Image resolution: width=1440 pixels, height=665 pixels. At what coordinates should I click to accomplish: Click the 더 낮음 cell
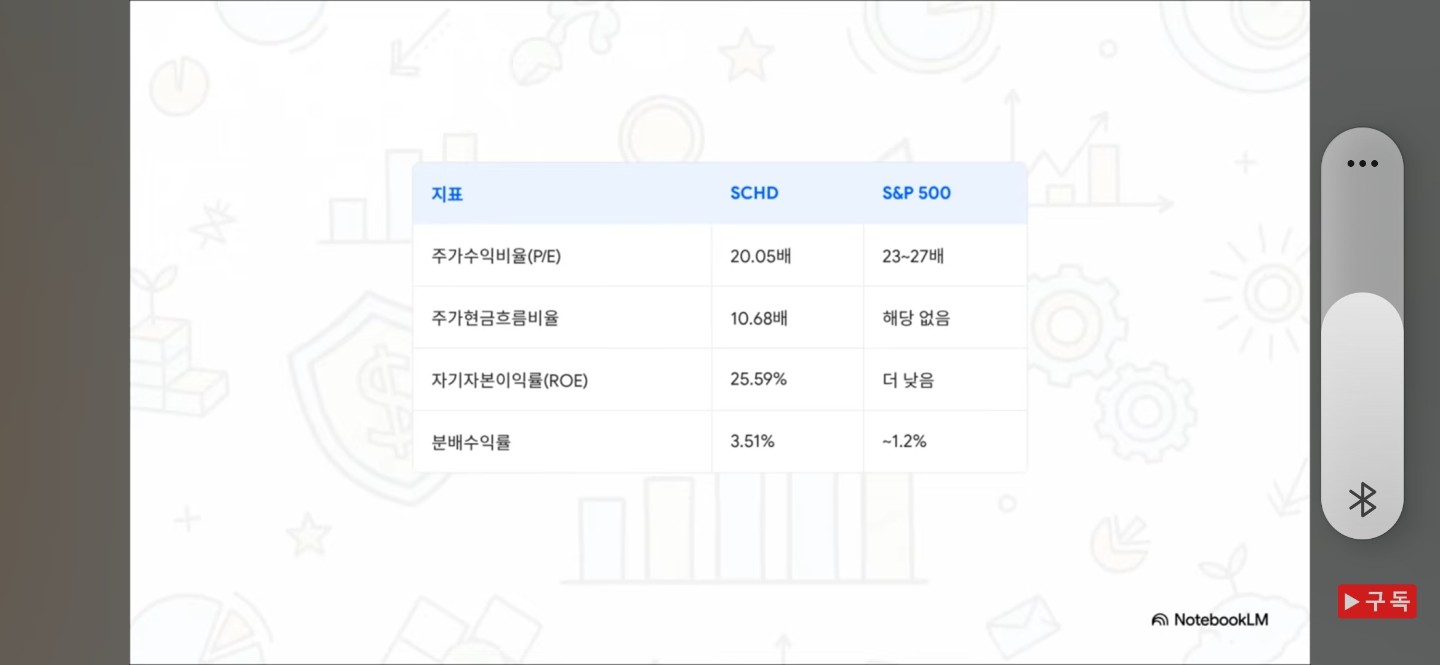click(x=908, y=380)
